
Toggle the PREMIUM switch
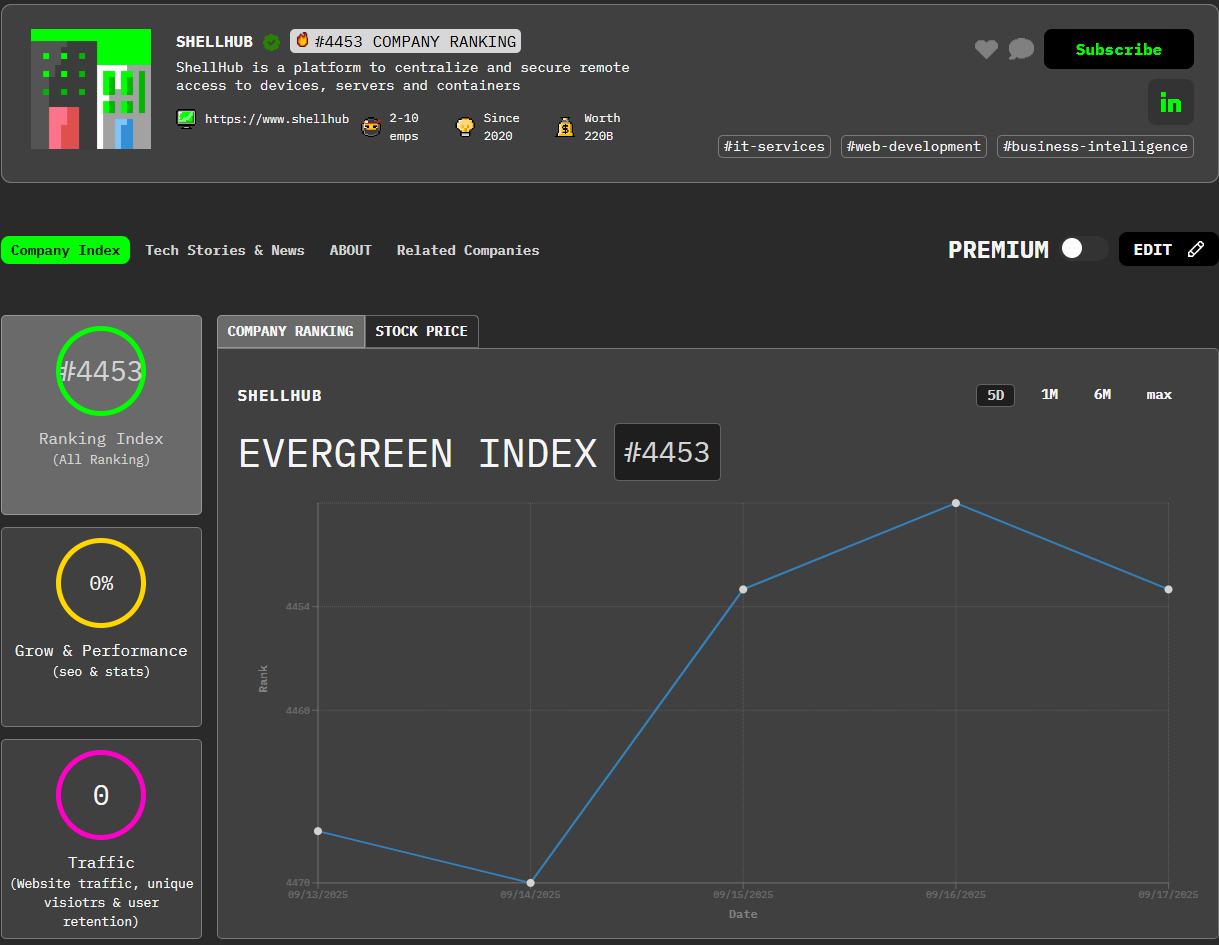tap(1084, 249)
